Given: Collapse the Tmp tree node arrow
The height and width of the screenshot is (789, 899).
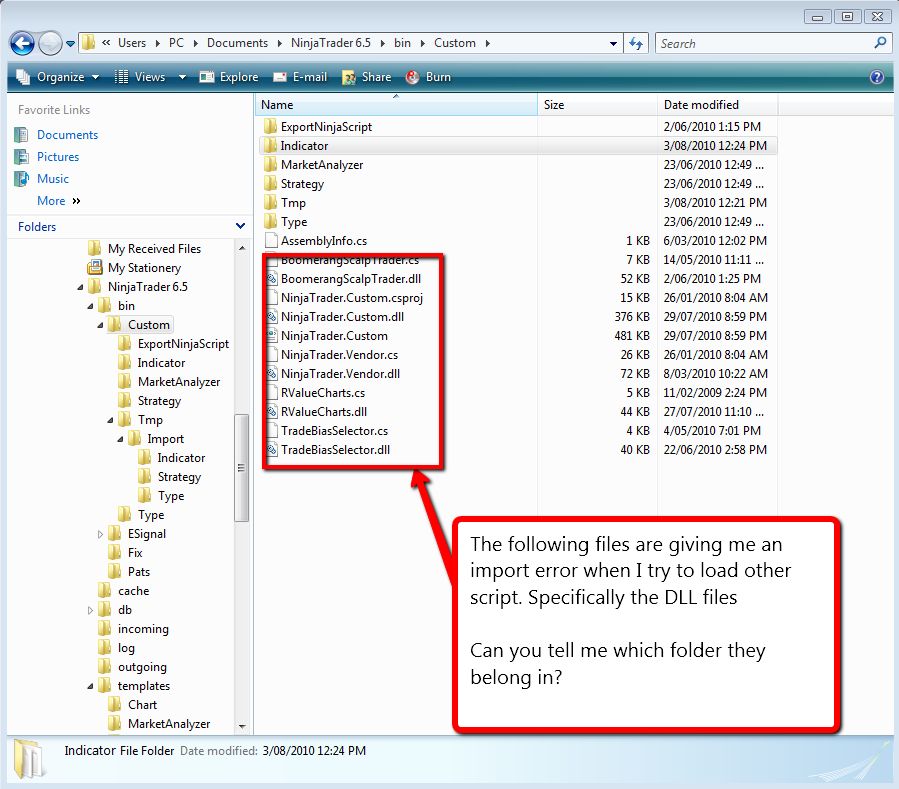Looking at the screenshot, I should click(111, 420).
